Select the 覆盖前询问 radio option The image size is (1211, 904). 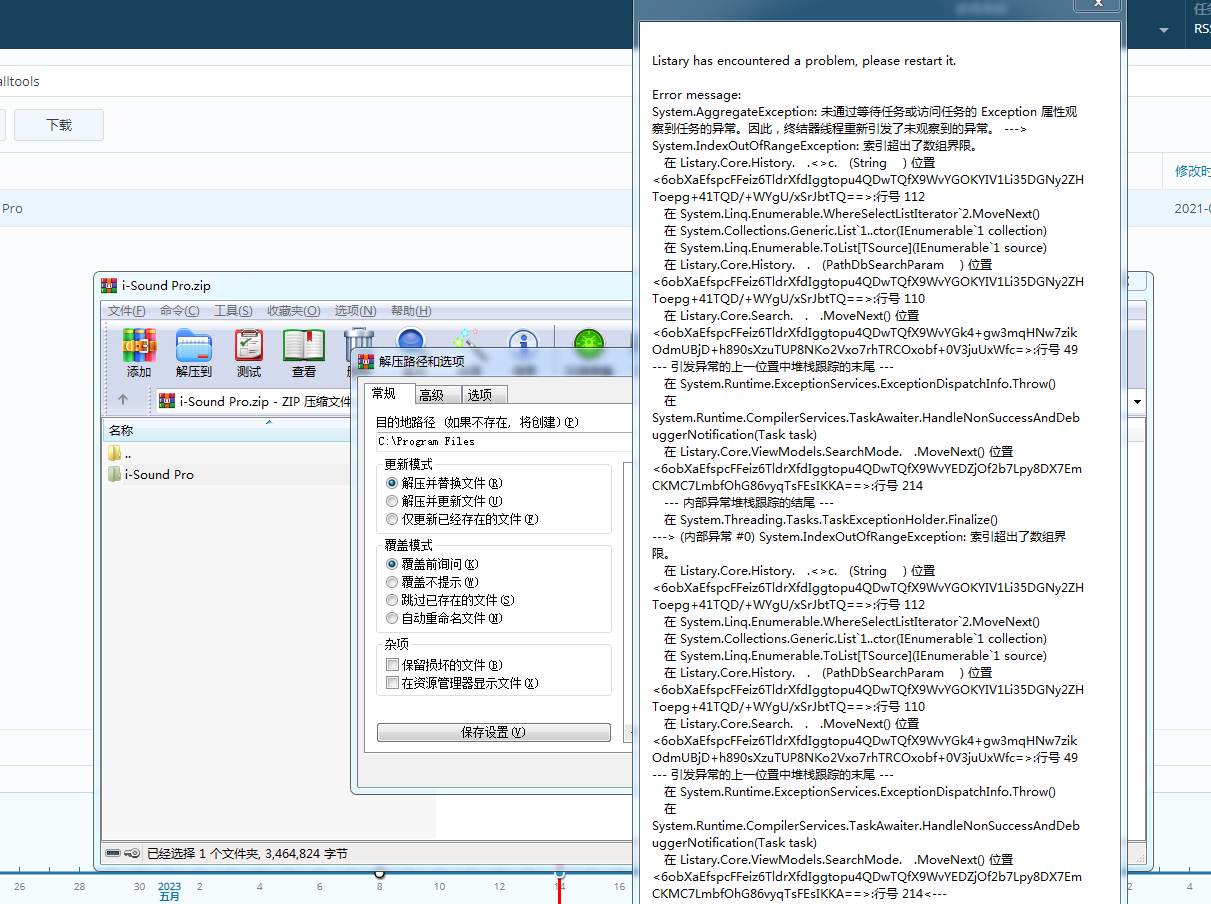click(392, 564)
